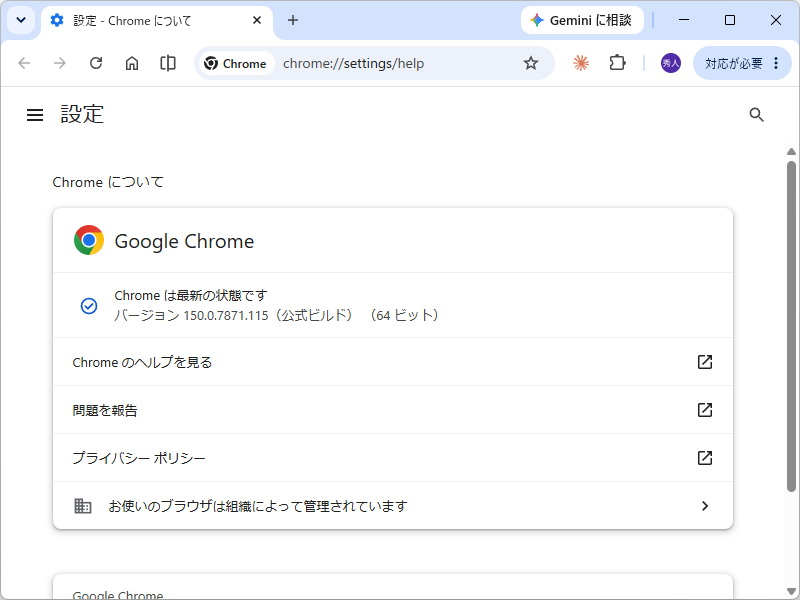Image resolution: width=800 pixels, height=600 pixels.
Task: Click the page scrollbar thumb
Action: tap(791, 327)
